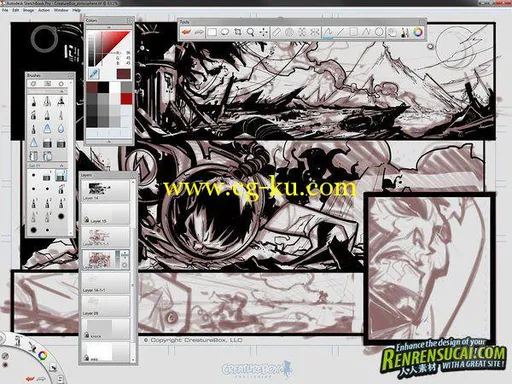Image resolution: width=512 pixels, height=384 pixels.
Task: Open the Color wheel in Tools toolbar
Action: pyautogui.click(x=418, y=32)
